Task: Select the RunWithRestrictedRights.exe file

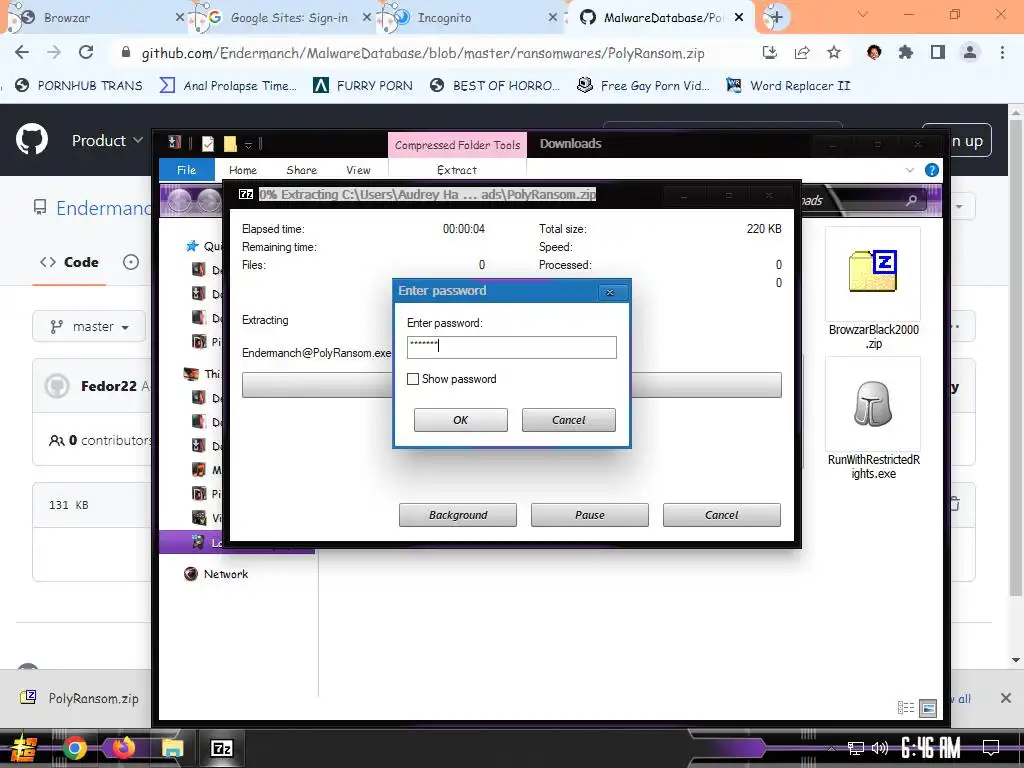Action: click(873, 419)
